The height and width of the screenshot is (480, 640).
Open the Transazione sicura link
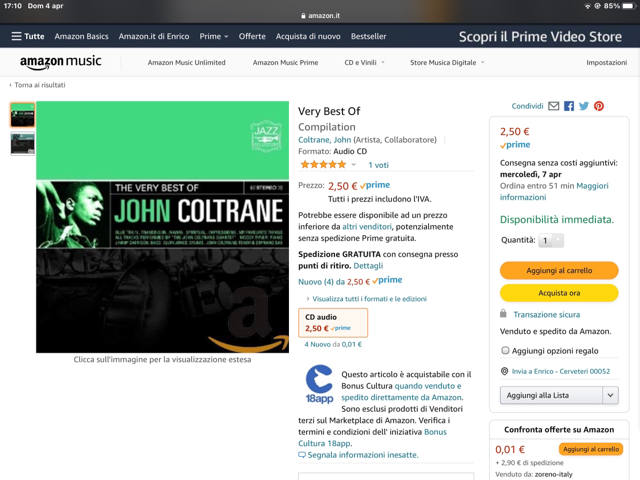point(547,314)
